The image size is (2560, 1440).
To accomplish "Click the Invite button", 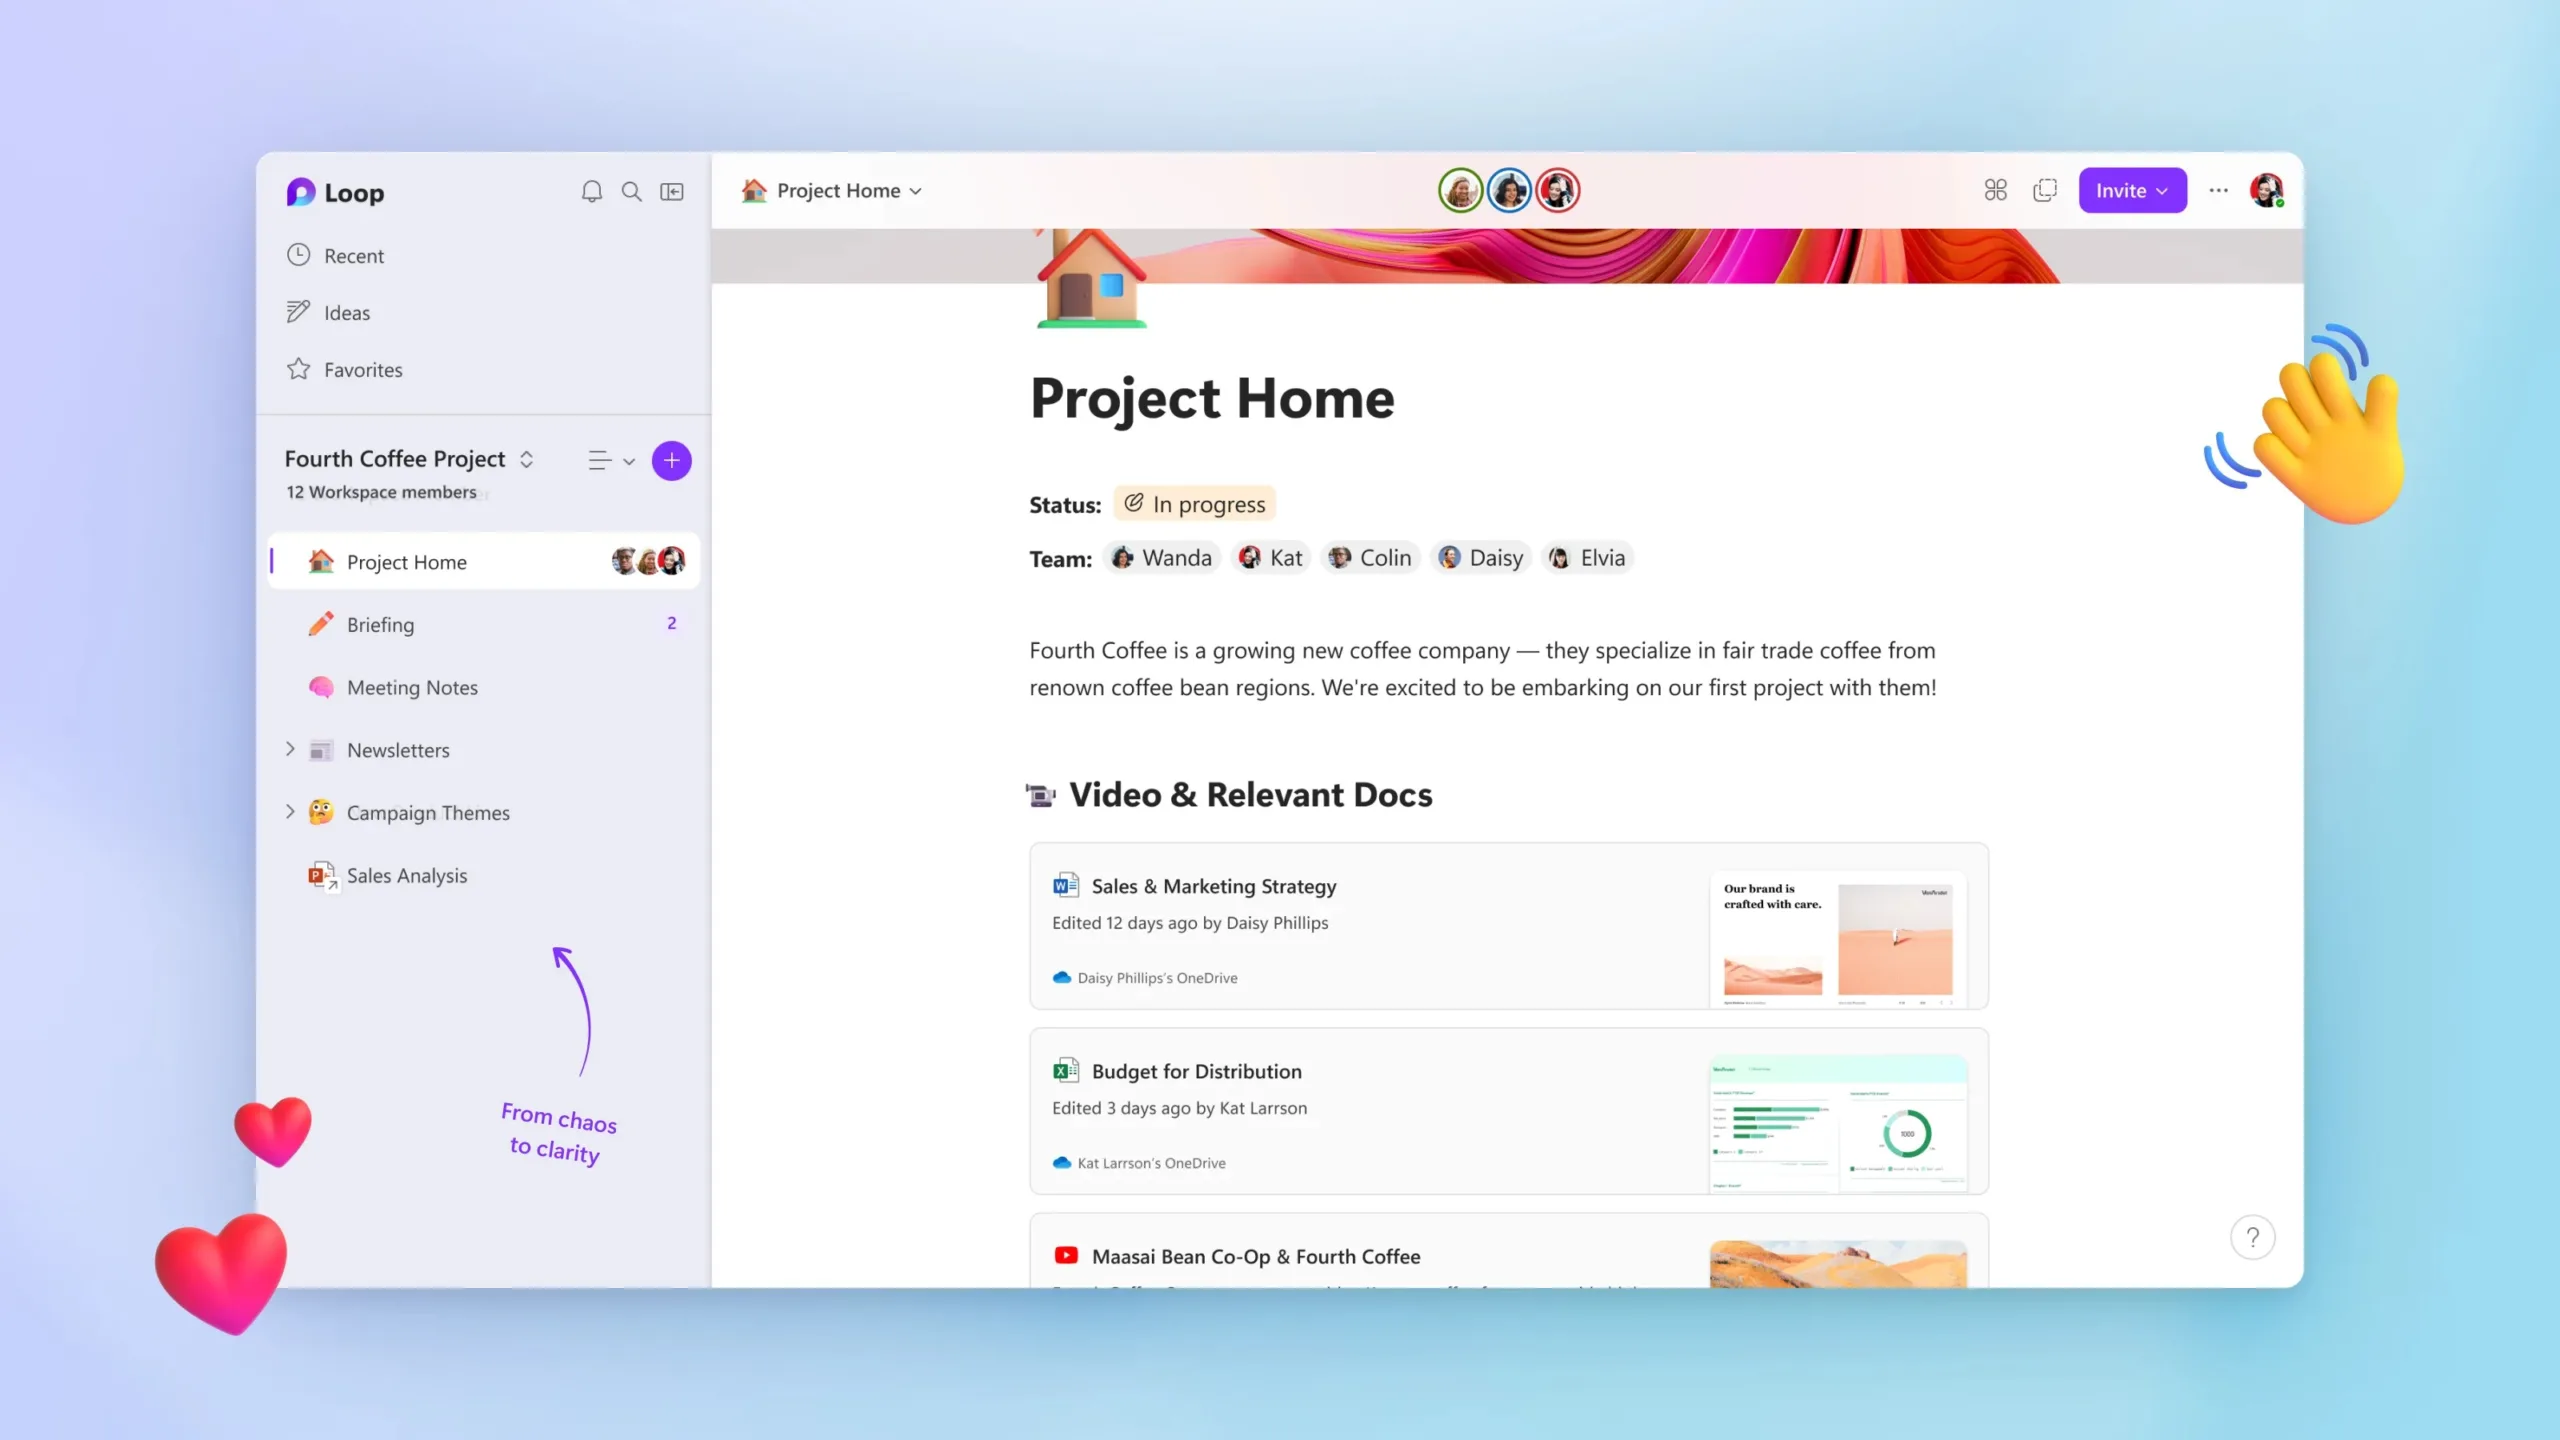I will (x=2131, y=190).
